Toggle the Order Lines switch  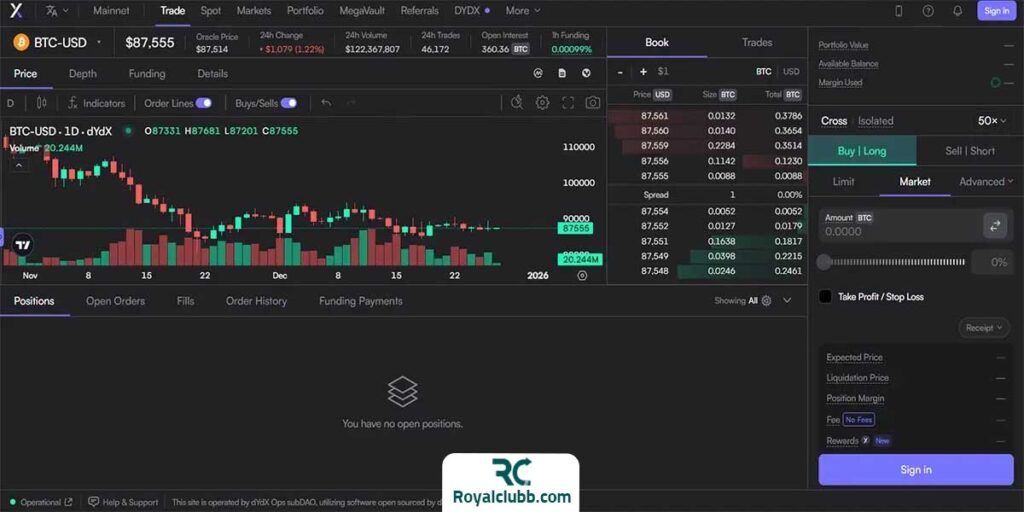(204, 103)
